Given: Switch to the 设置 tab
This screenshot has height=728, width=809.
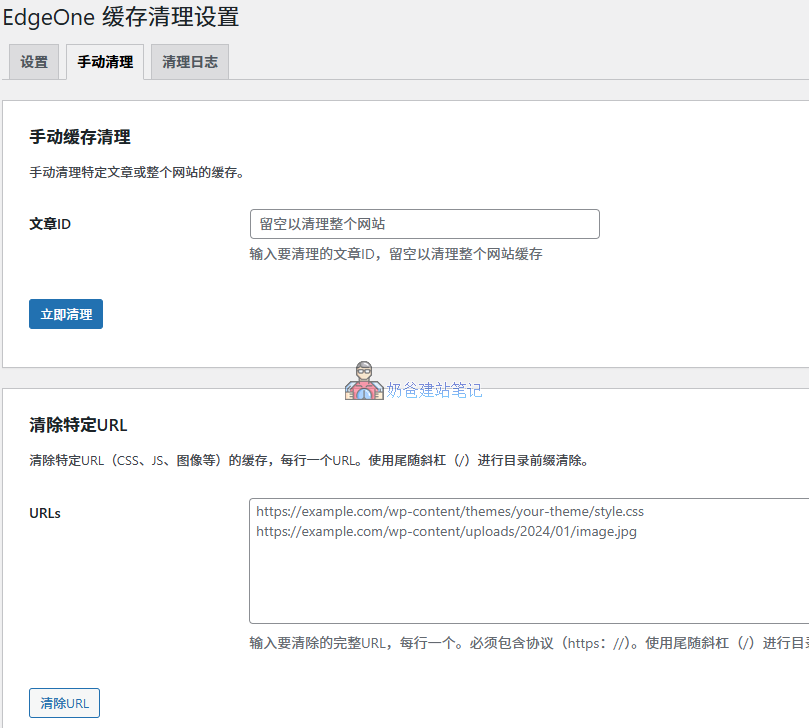Looking at the screenshot, I should click(33, 62).
